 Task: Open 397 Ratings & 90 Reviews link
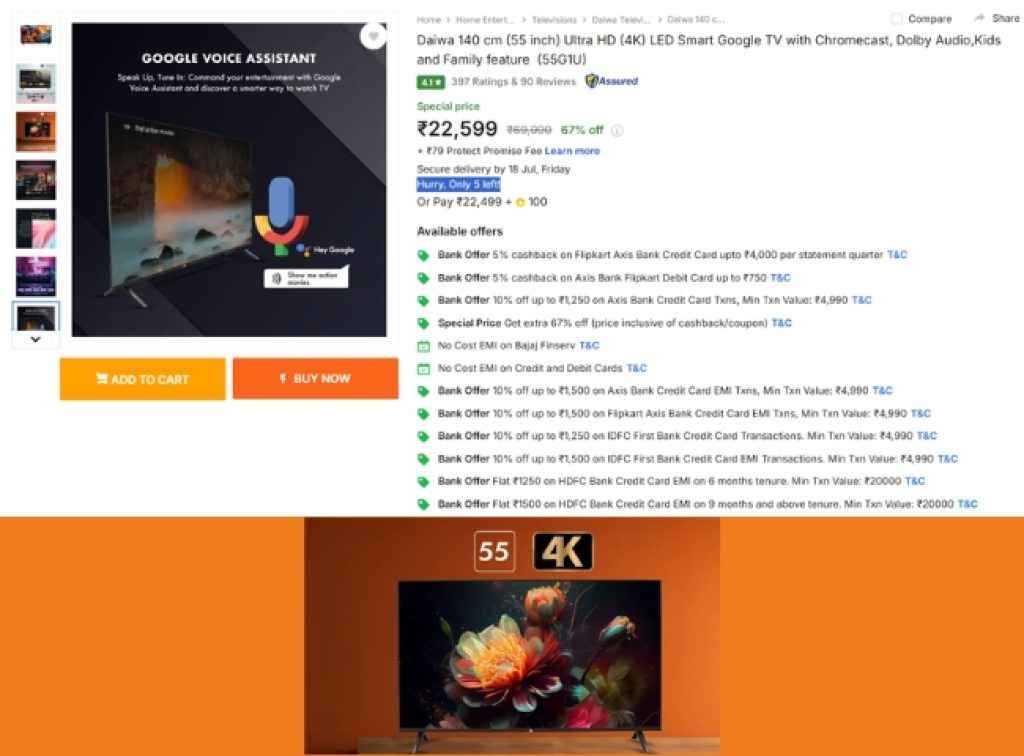coord(513,82)
